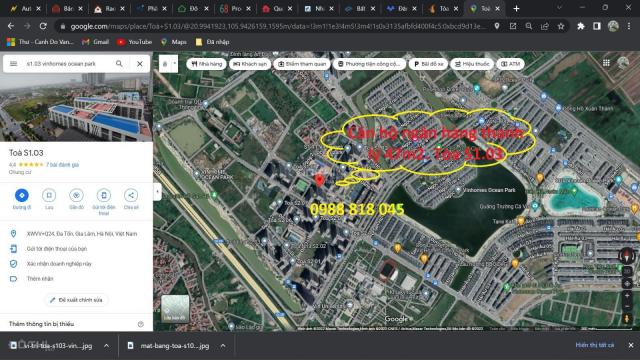The width and height of the screenshot is (640, 360).
Task: Zoom out the map with minus button
Action: [x=627, y=307]
